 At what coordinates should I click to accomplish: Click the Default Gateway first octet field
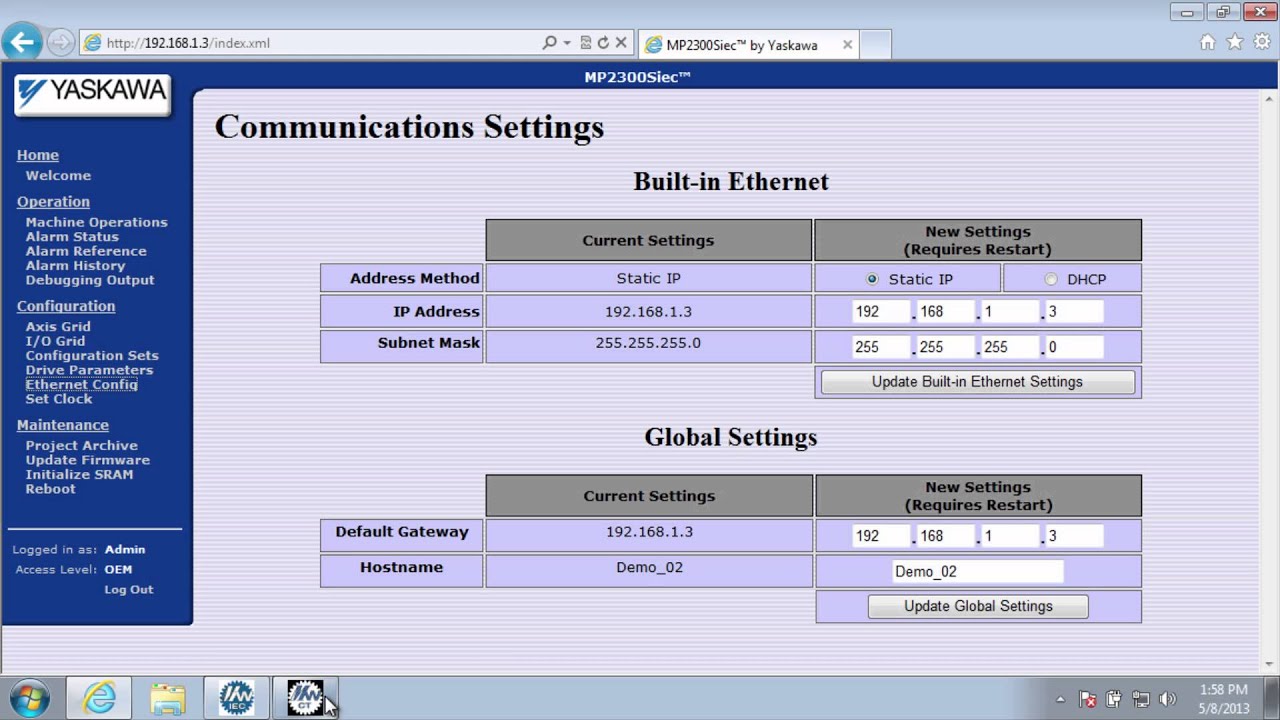(881, 536)
